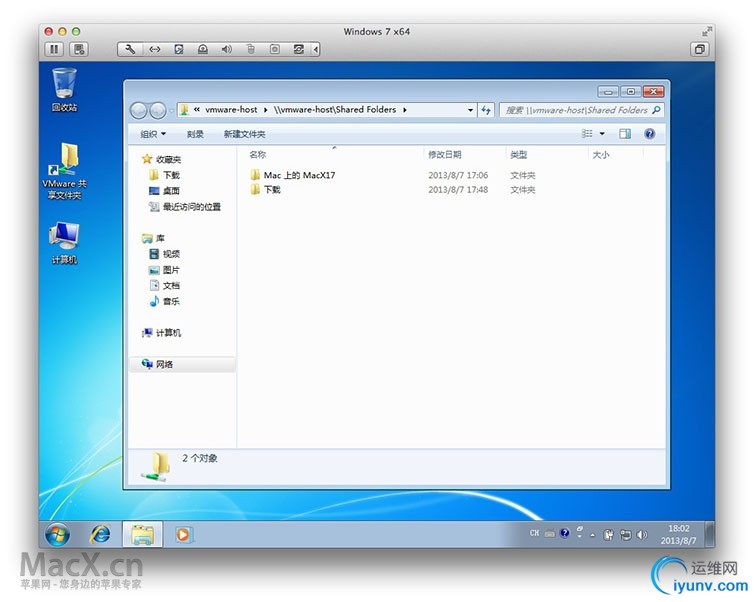The image size is (754, 602).
Task: Click the hard disk device icon
Action: pyautogui.click(x=178, y=49)
